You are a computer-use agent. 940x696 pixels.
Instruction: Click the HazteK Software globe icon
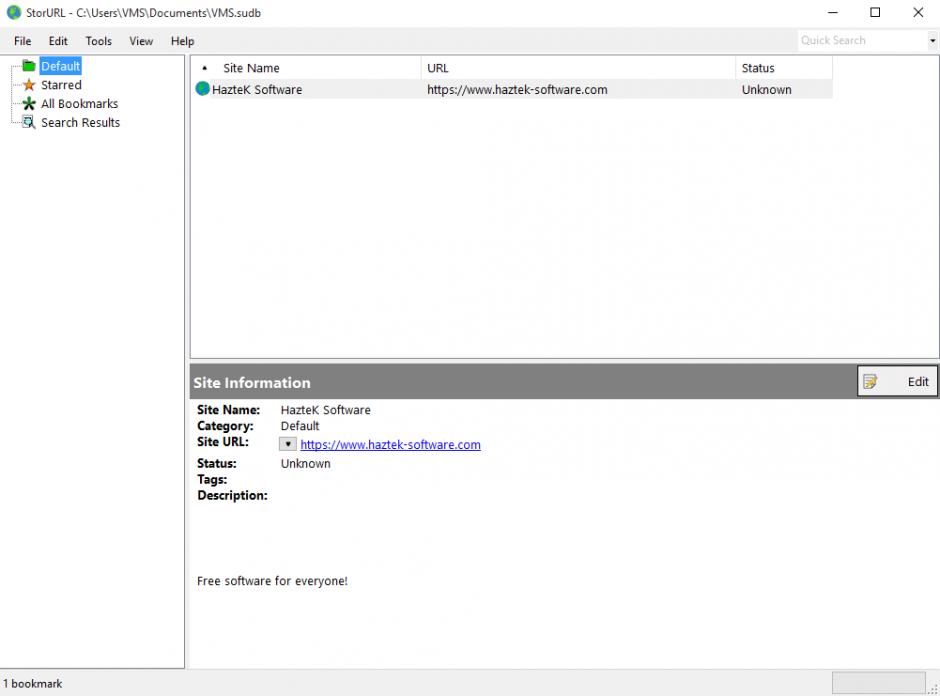203,89
